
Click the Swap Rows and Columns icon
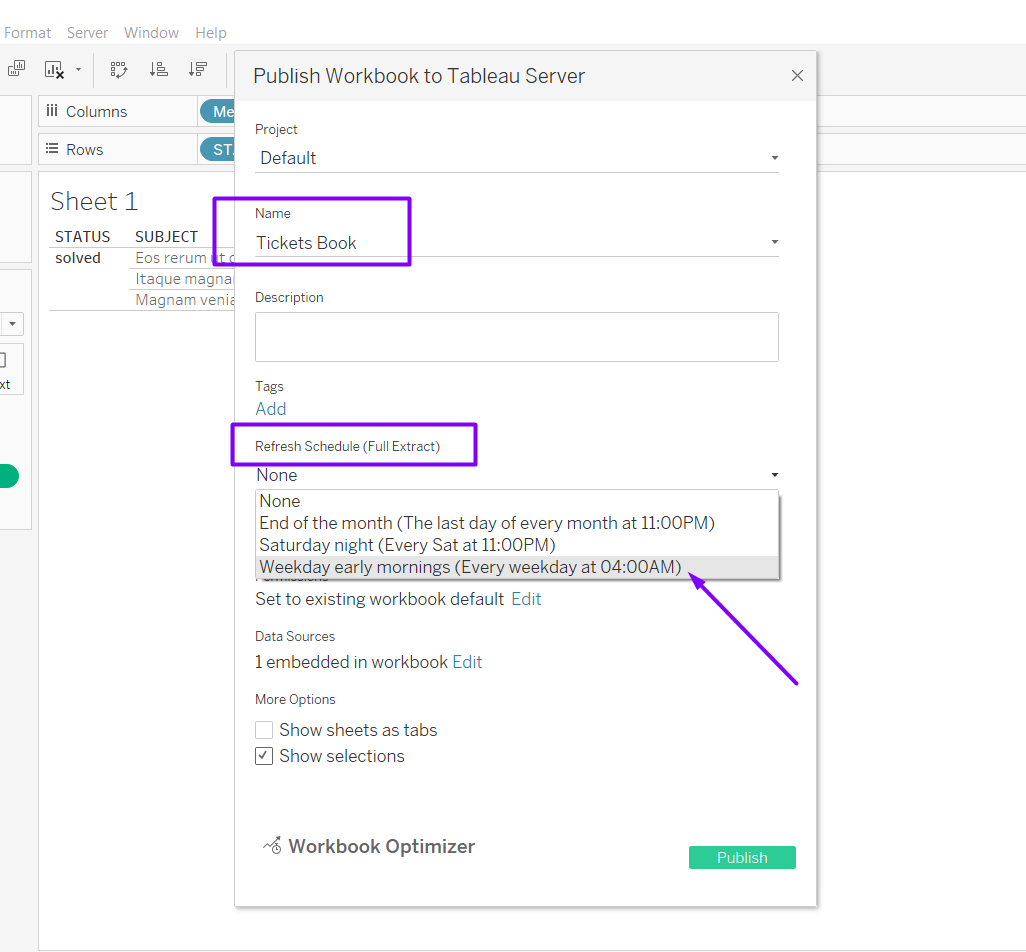[119, 69]
